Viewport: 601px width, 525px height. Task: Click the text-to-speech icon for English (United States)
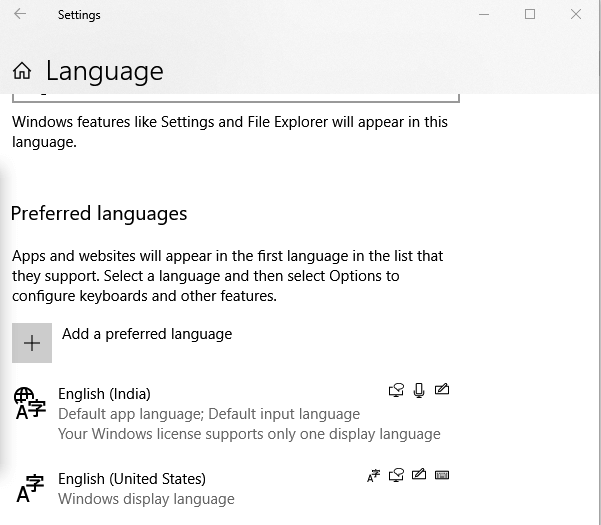click(x=396, y=475)
